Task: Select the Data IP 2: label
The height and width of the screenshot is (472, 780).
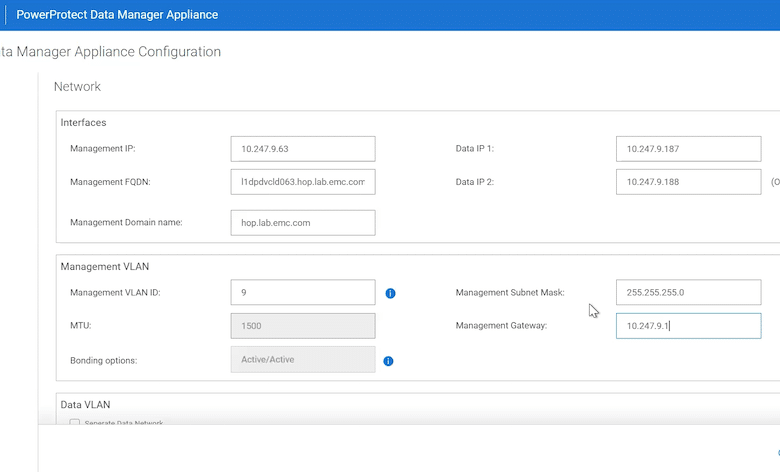Action: coord(475,182)
